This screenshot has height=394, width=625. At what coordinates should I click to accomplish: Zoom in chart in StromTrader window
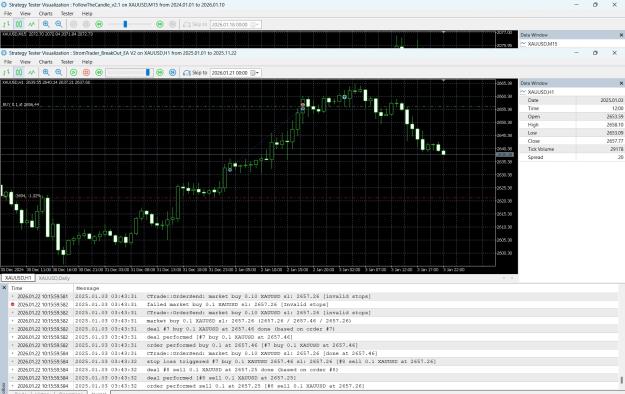(x=46, y=73)
